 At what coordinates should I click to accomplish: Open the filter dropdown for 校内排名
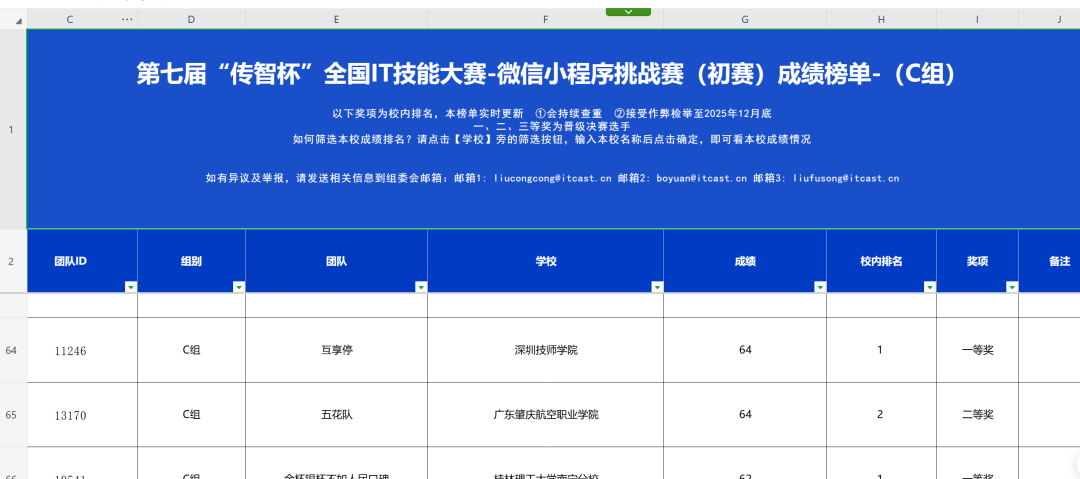pos(929,287)
